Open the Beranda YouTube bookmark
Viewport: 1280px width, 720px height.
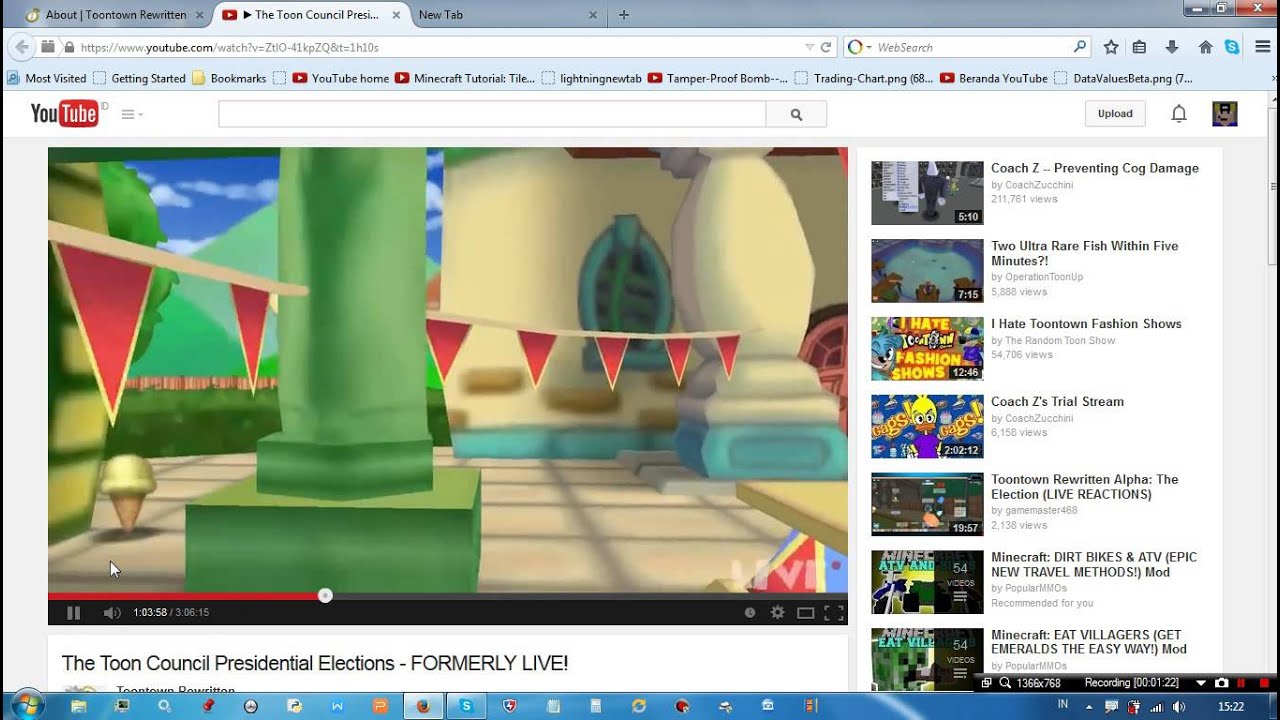pyautogui.click(x=994, y=78)
